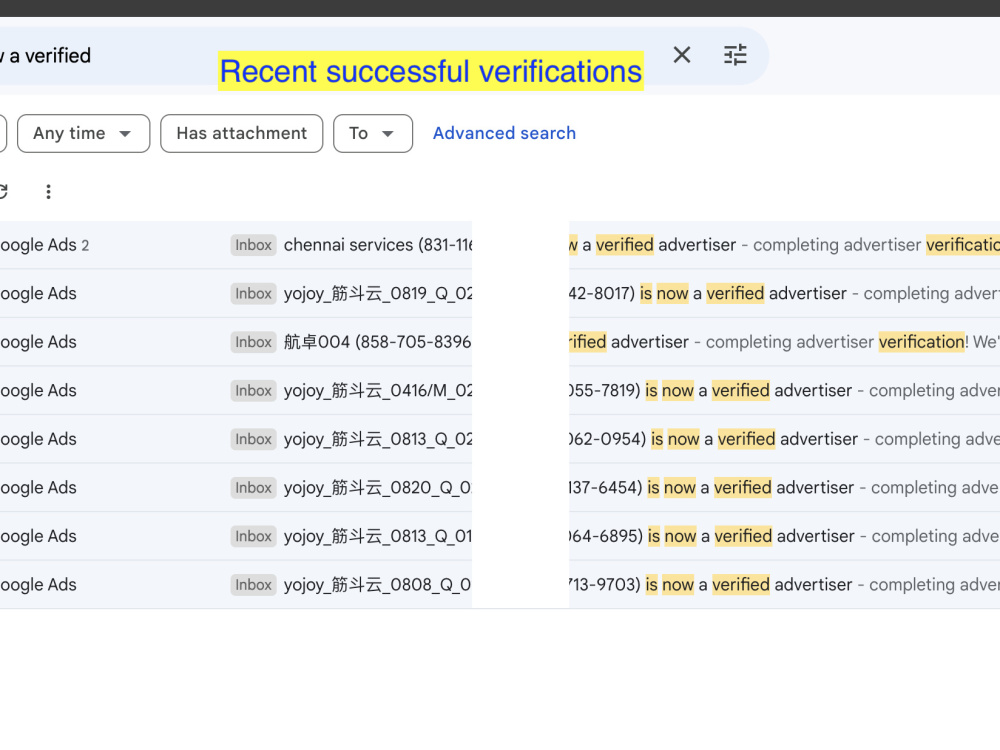This screenshot has height=750, width=1000.
Task: Click the snippet ending 13-9703) is now a verified advertiser
Action: point(710,584)
